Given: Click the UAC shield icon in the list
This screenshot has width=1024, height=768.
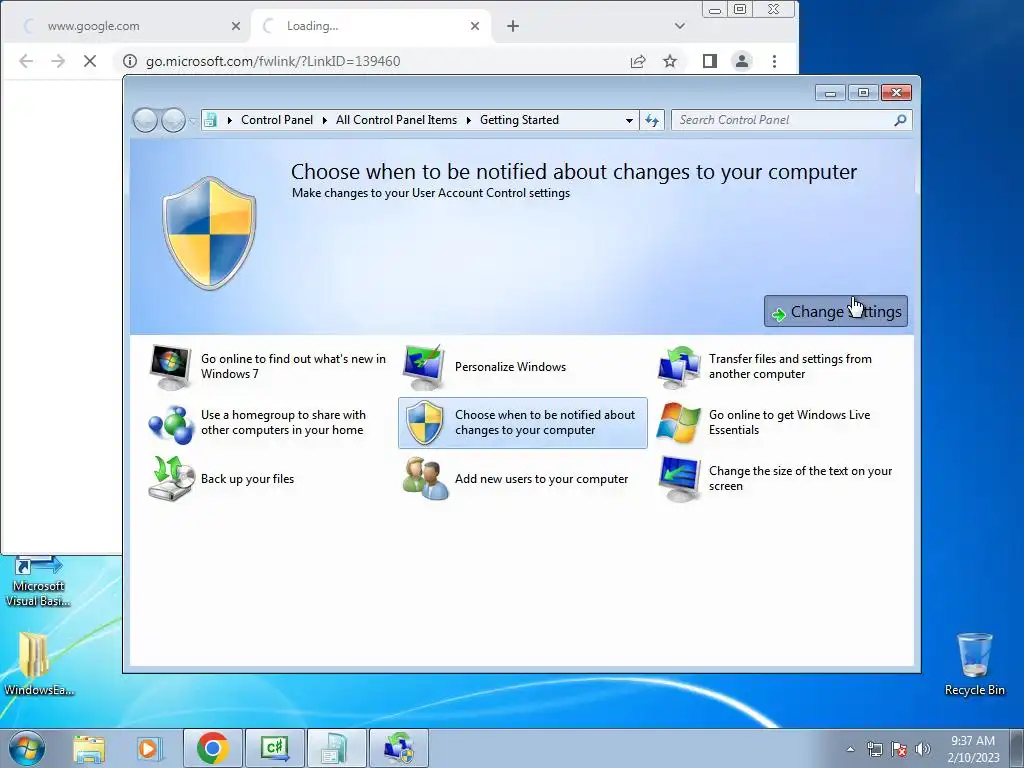Looking at the screenshot, I should coord(424,423).
